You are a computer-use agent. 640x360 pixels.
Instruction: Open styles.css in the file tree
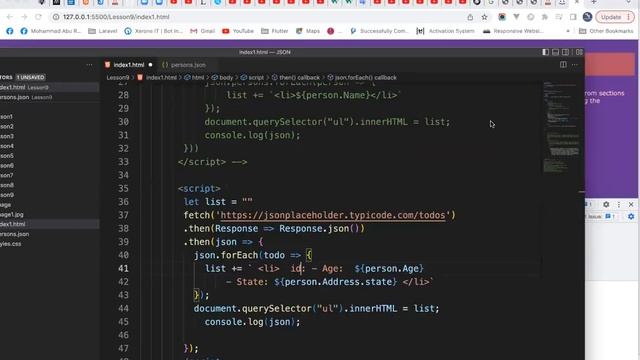point(49,244)
